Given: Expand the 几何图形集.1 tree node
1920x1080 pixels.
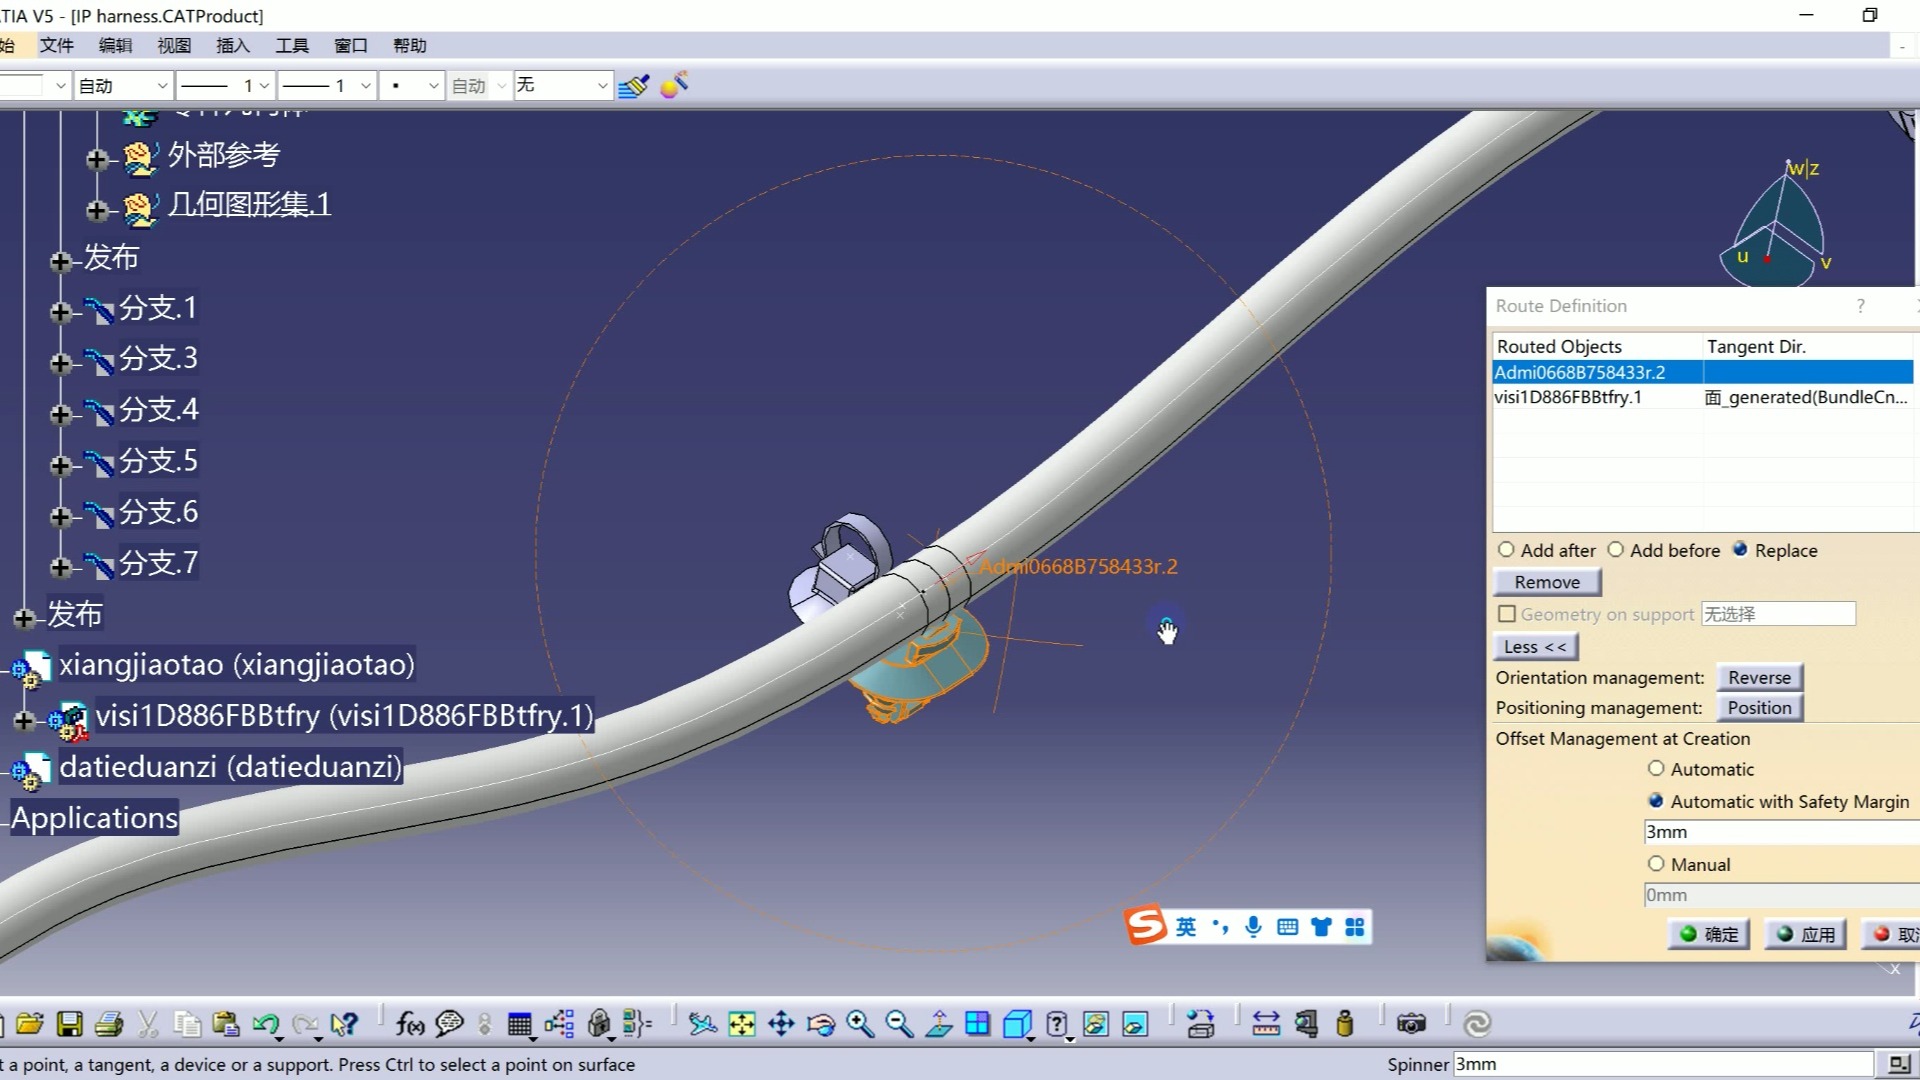Looking at the screenshot, I should tap(97, 210).
